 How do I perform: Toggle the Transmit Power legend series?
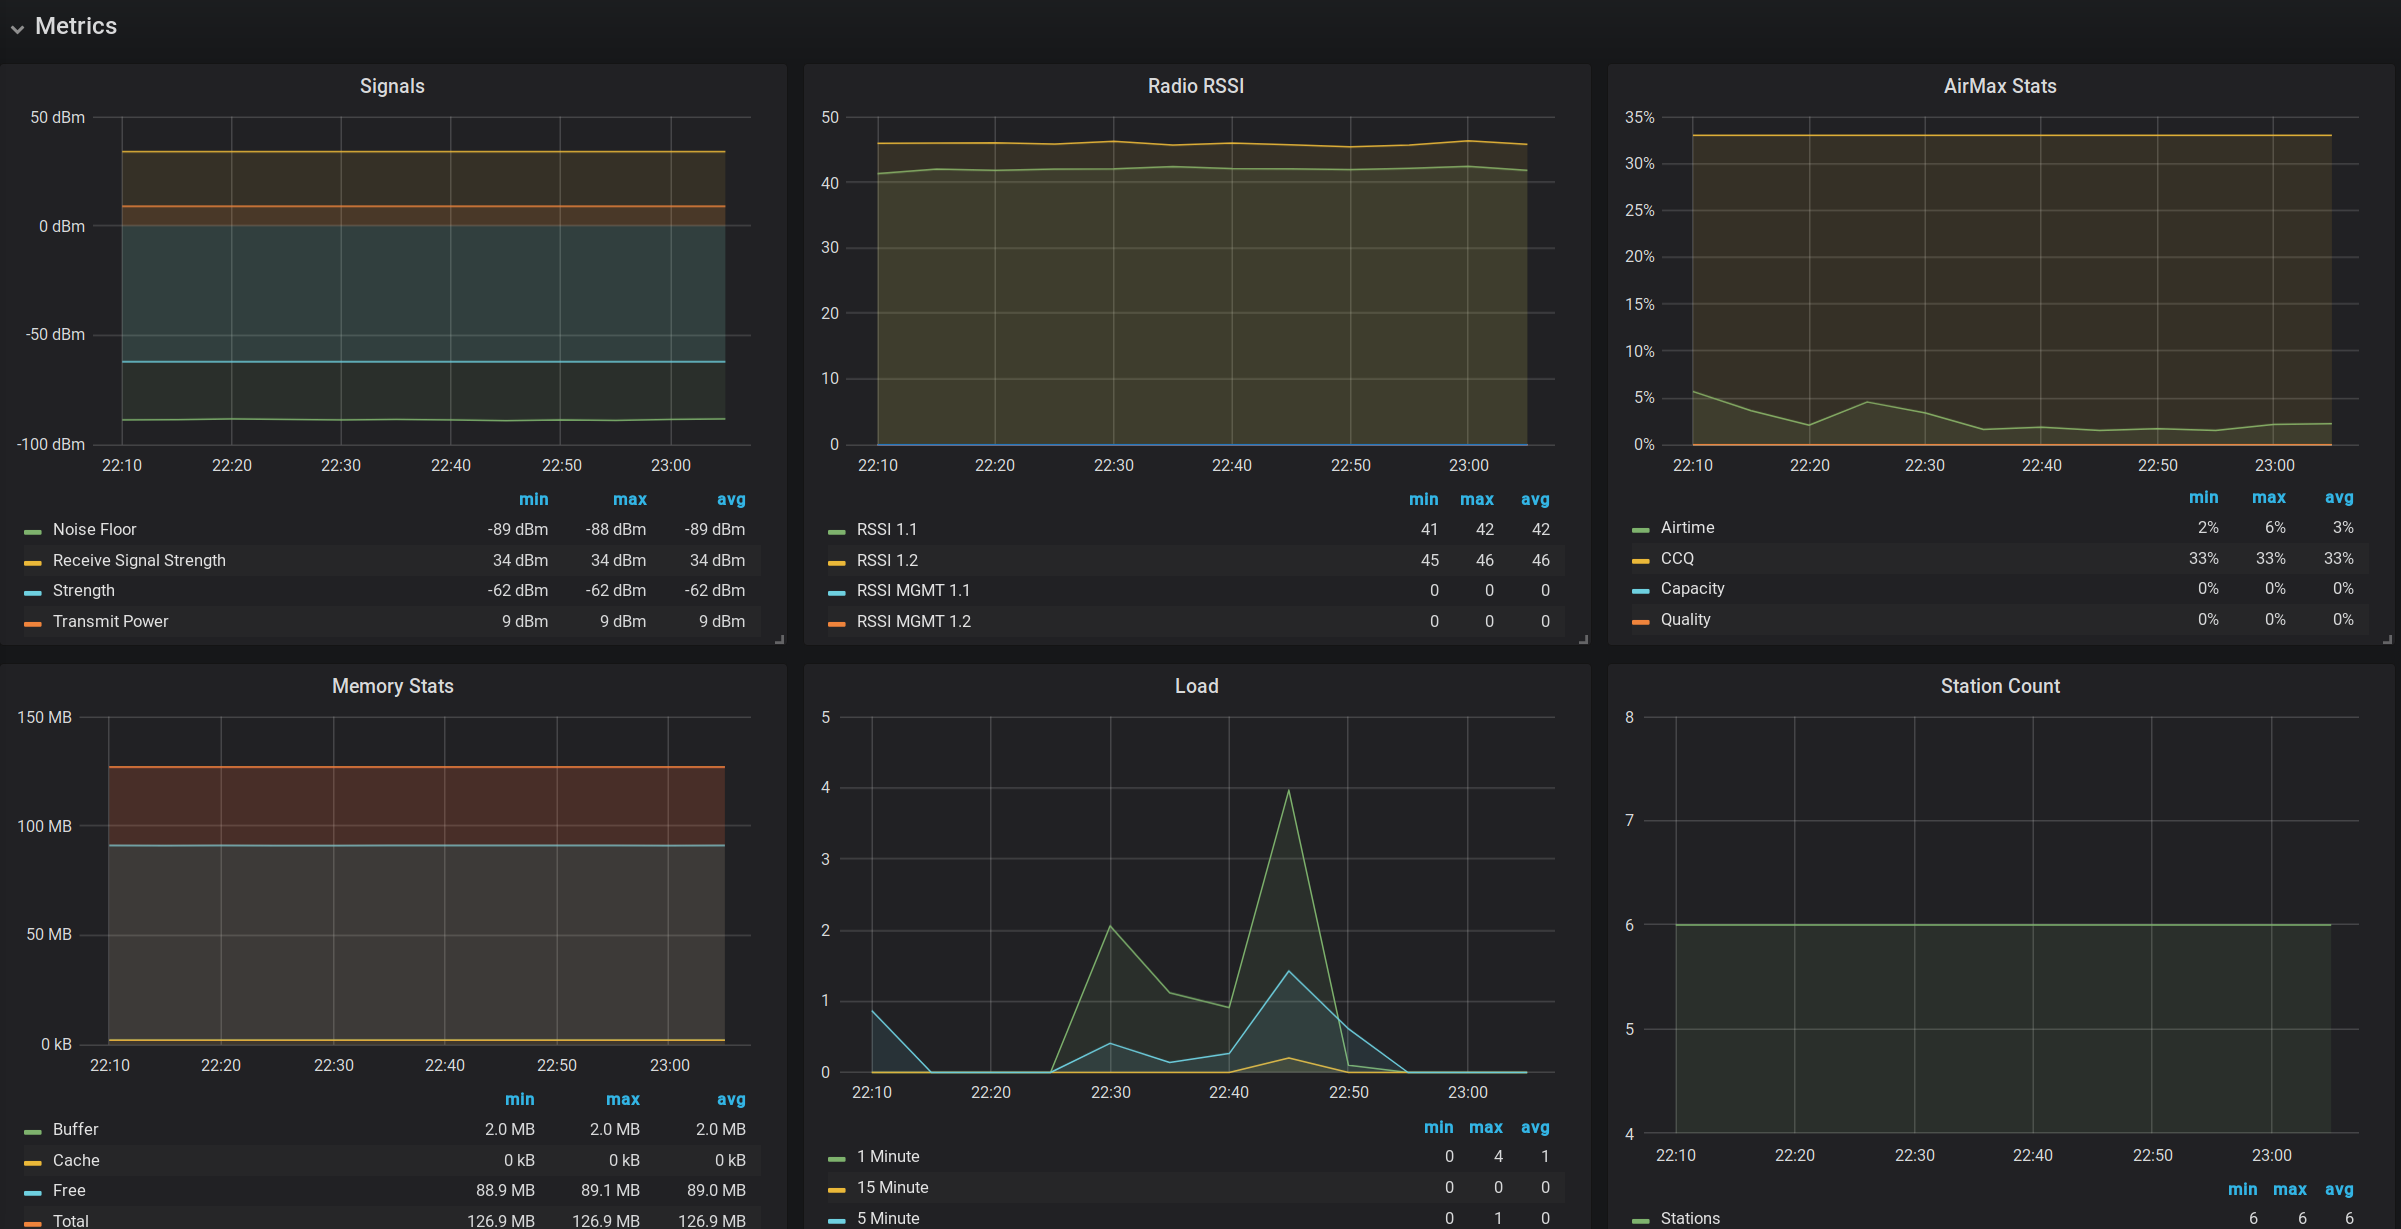(110, 621)
